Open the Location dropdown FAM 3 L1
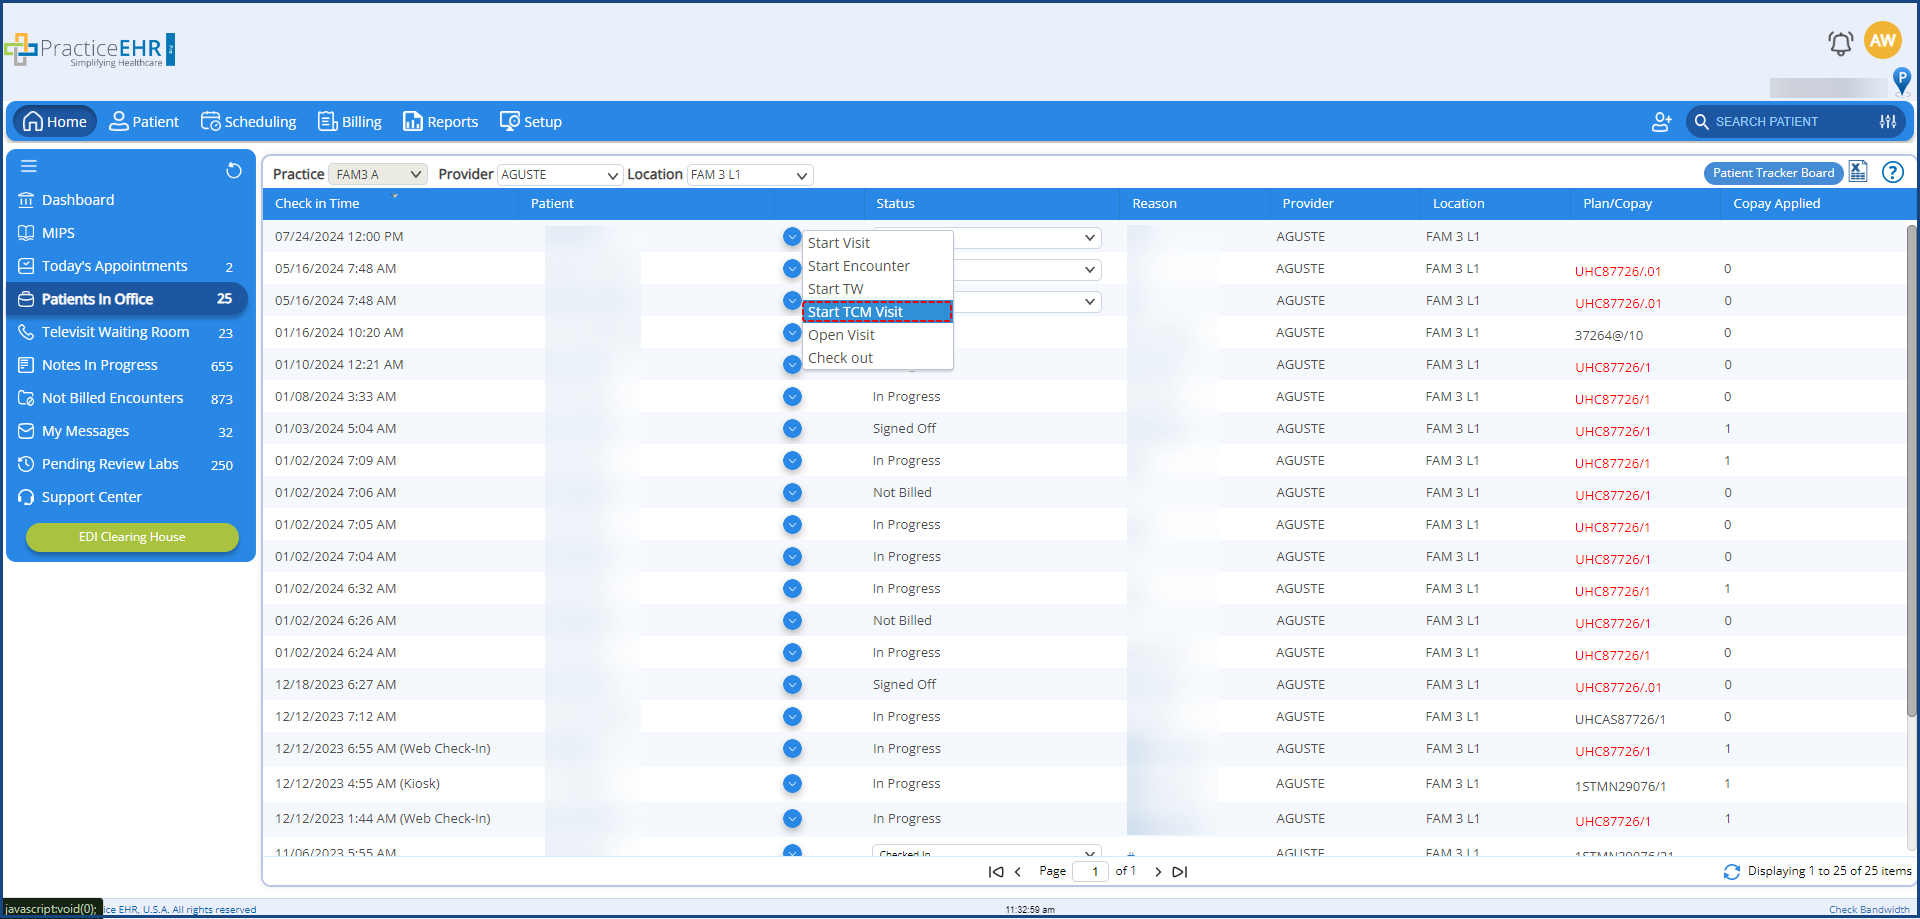The image size is (1920, 919). point(750,174)
